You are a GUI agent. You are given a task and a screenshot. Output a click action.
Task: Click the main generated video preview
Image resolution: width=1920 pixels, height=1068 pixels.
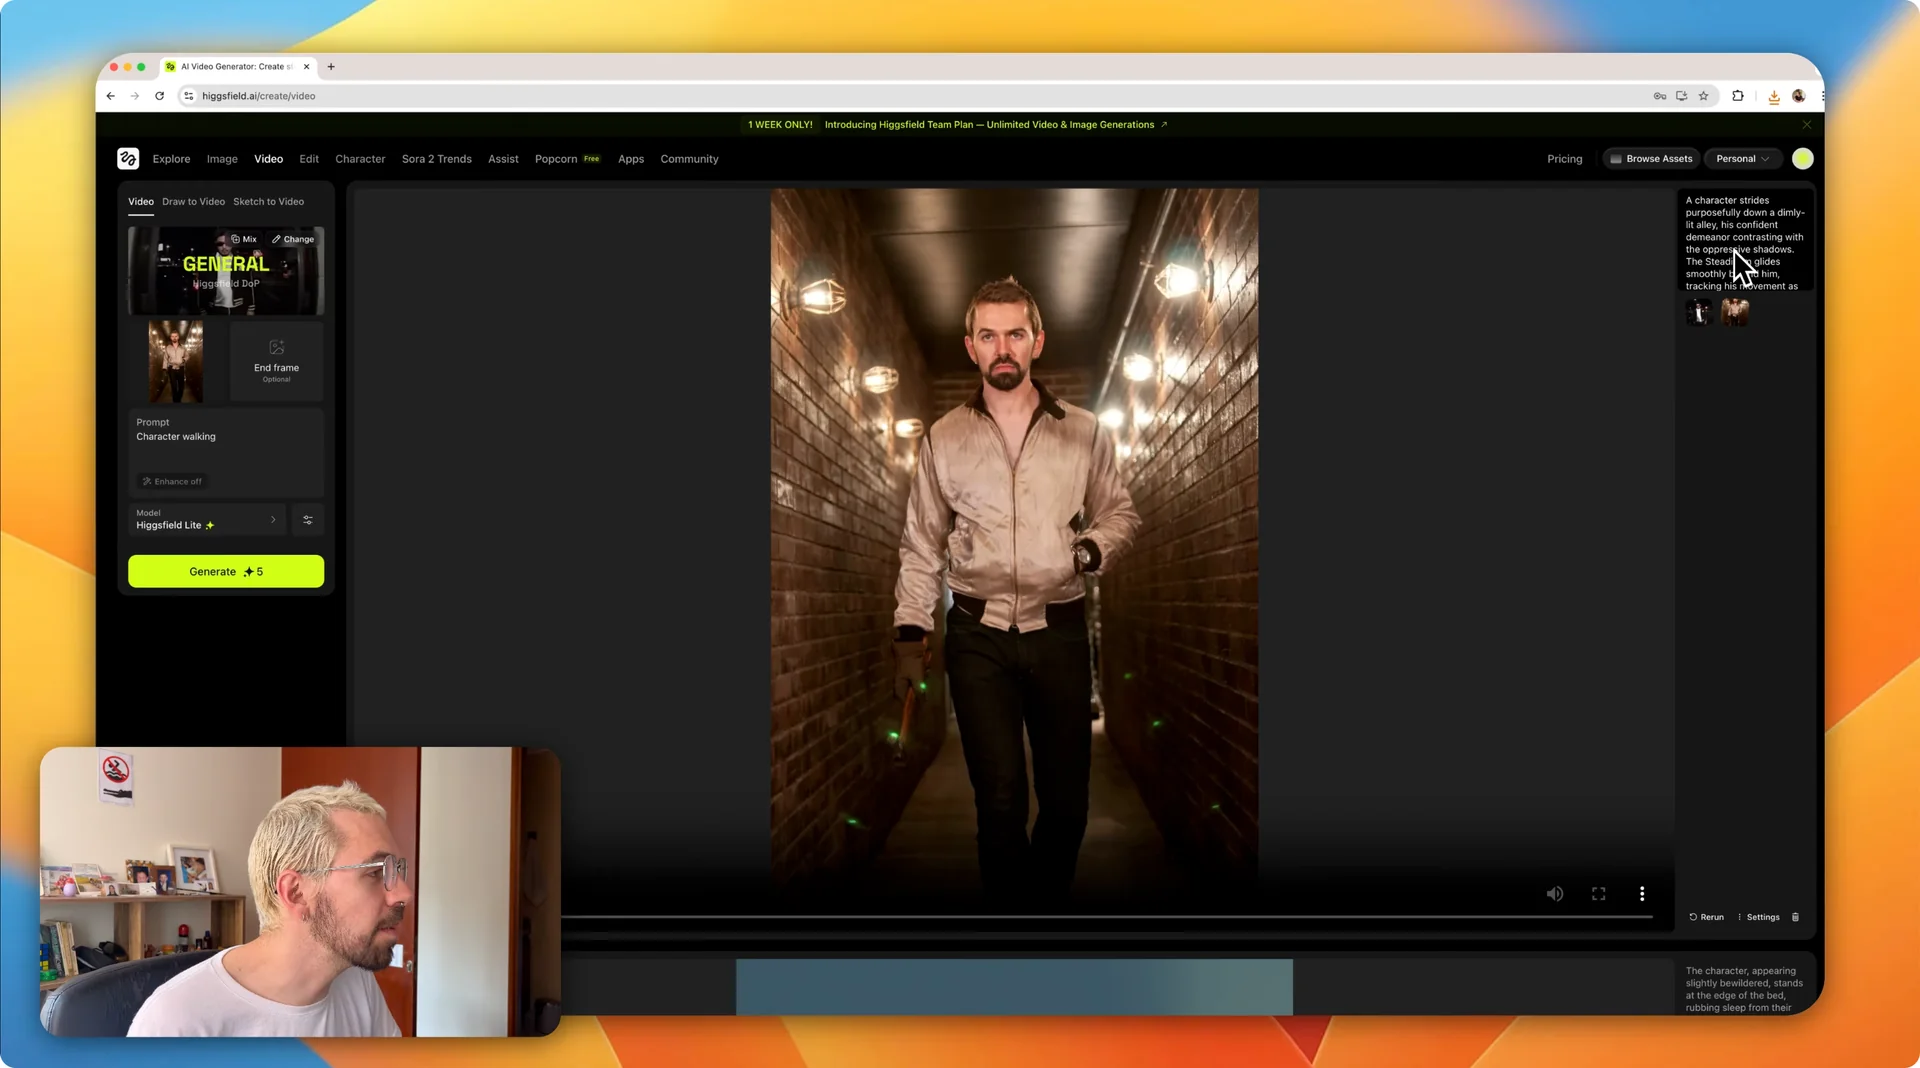(x=1014, y=540)
